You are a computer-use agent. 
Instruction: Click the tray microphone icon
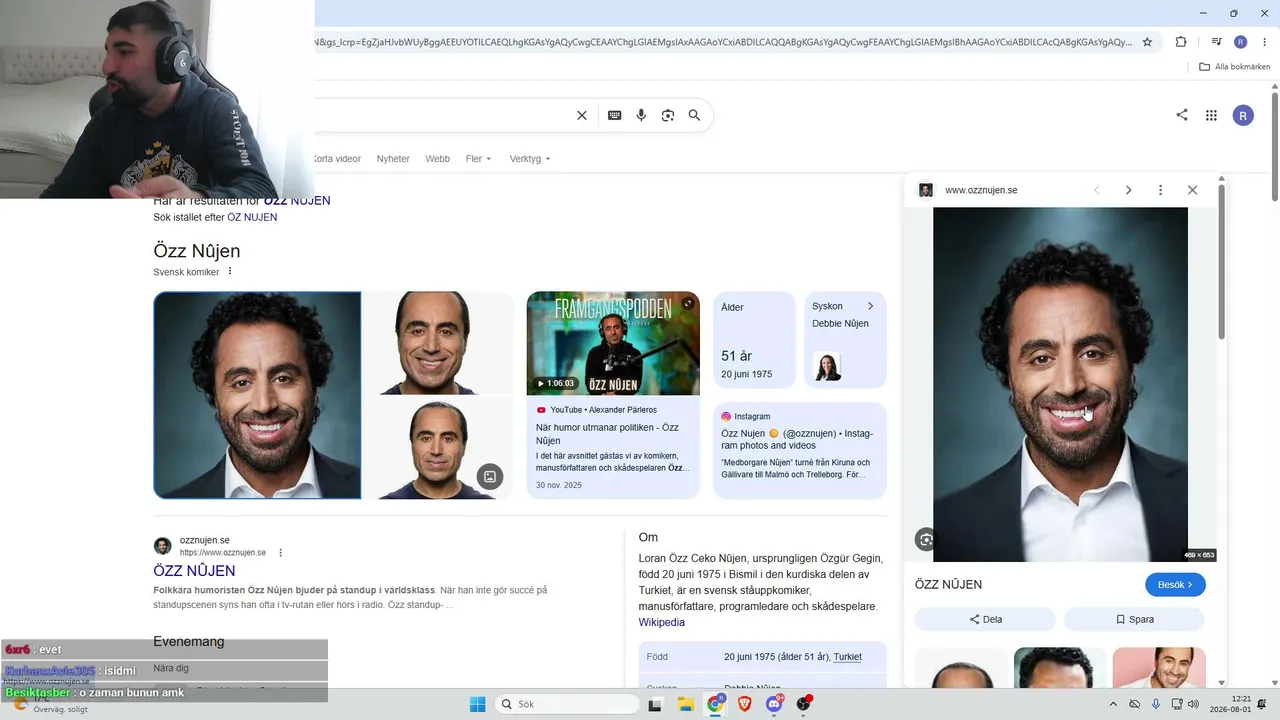tap(1156, 704)
